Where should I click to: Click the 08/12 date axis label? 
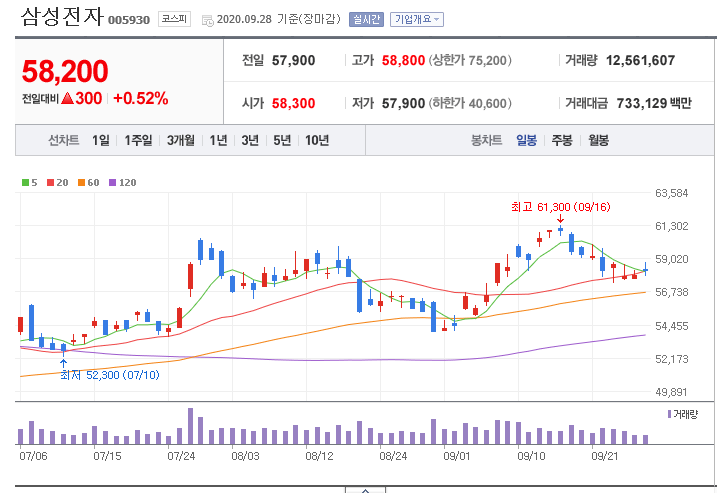click(319, 456)
